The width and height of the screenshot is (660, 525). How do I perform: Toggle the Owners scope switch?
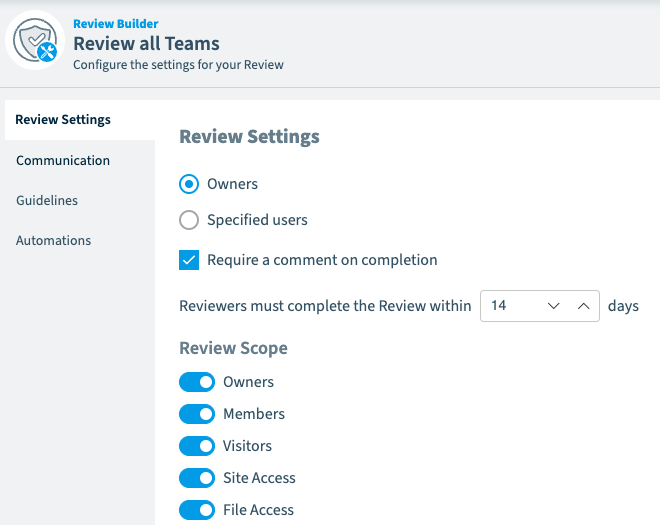tap(197, 382)
